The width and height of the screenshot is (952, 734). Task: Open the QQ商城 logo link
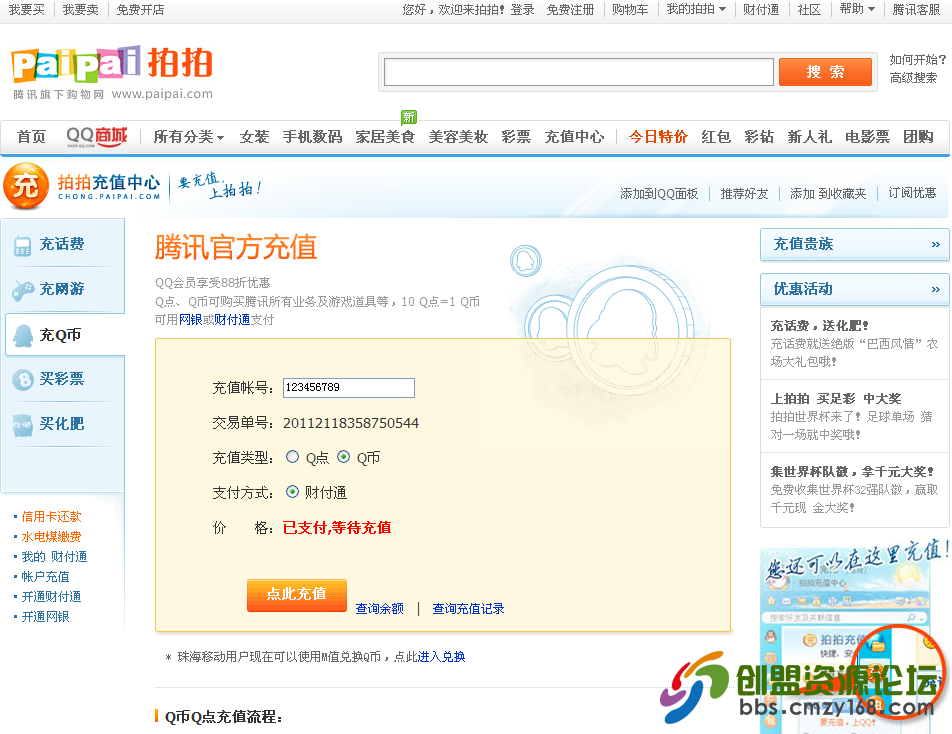pyautogui.click(x=97, y=136)
